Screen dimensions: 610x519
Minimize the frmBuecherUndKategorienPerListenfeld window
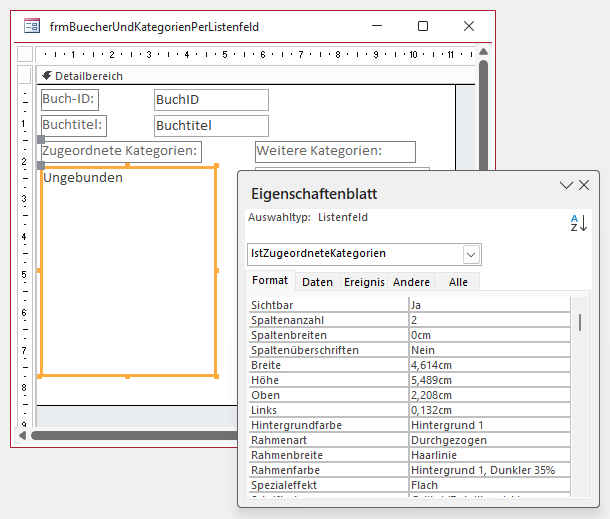(x=377, y=27)
